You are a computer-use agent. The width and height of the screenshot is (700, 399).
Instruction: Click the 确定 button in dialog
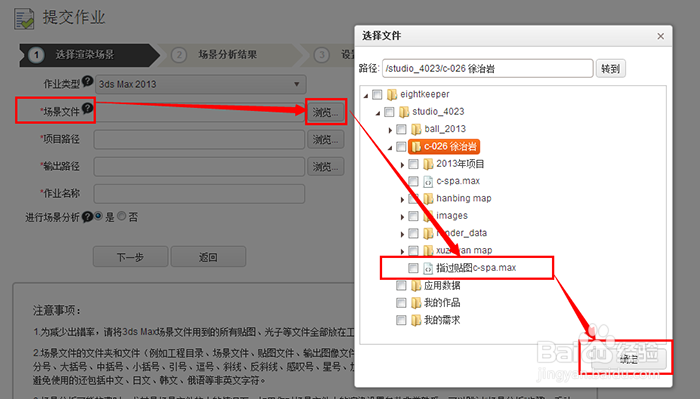pos(629,359)
